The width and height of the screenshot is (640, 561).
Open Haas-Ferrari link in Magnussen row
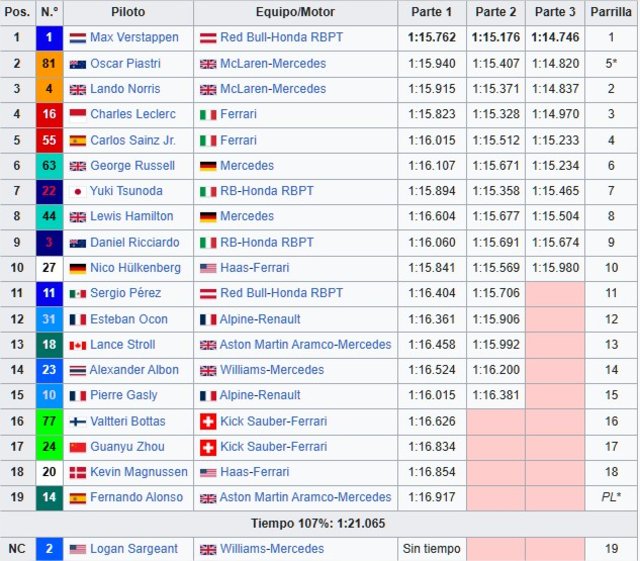pyautogui.click(x=255, y=472)
